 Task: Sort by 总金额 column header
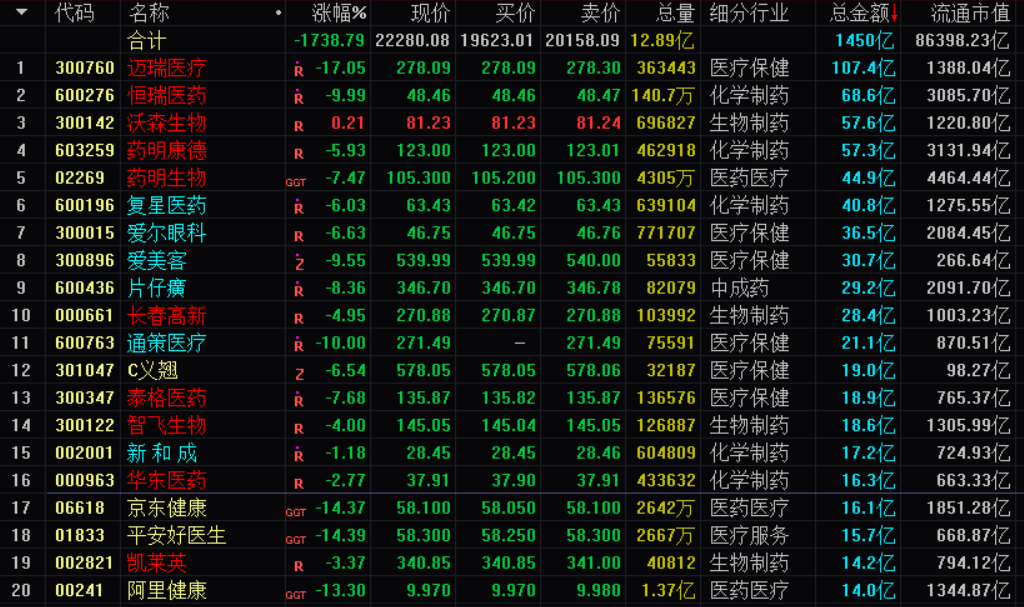click(x=859, y=12)
